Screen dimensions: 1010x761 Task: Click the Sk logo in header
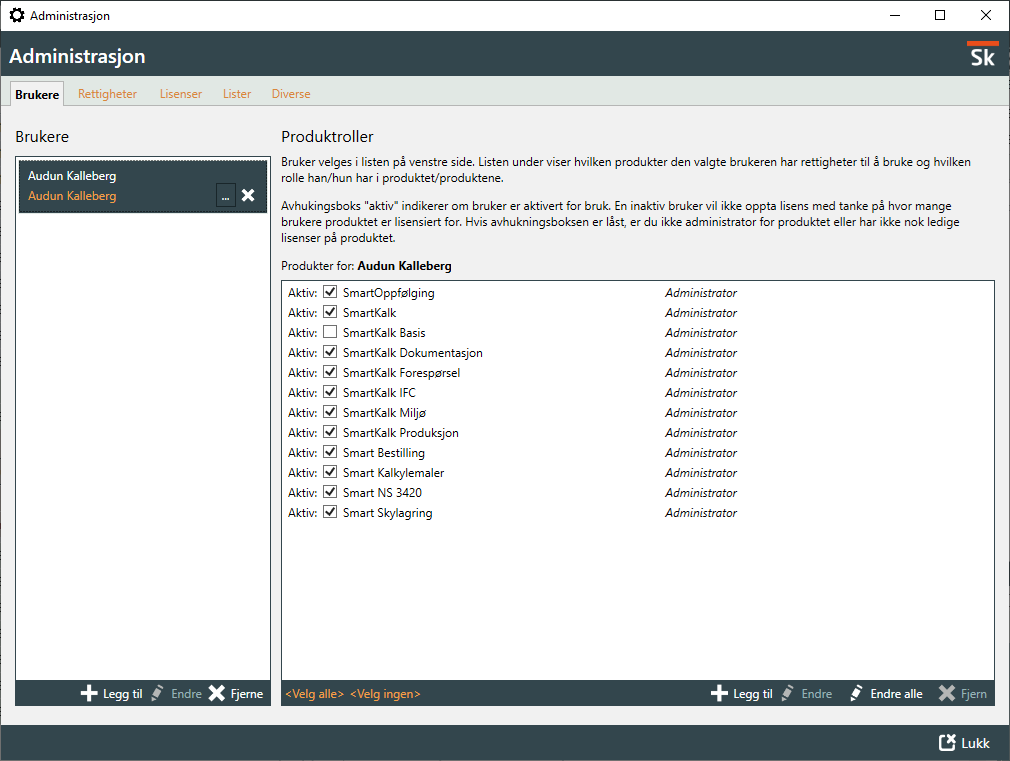tap(982, 55)
